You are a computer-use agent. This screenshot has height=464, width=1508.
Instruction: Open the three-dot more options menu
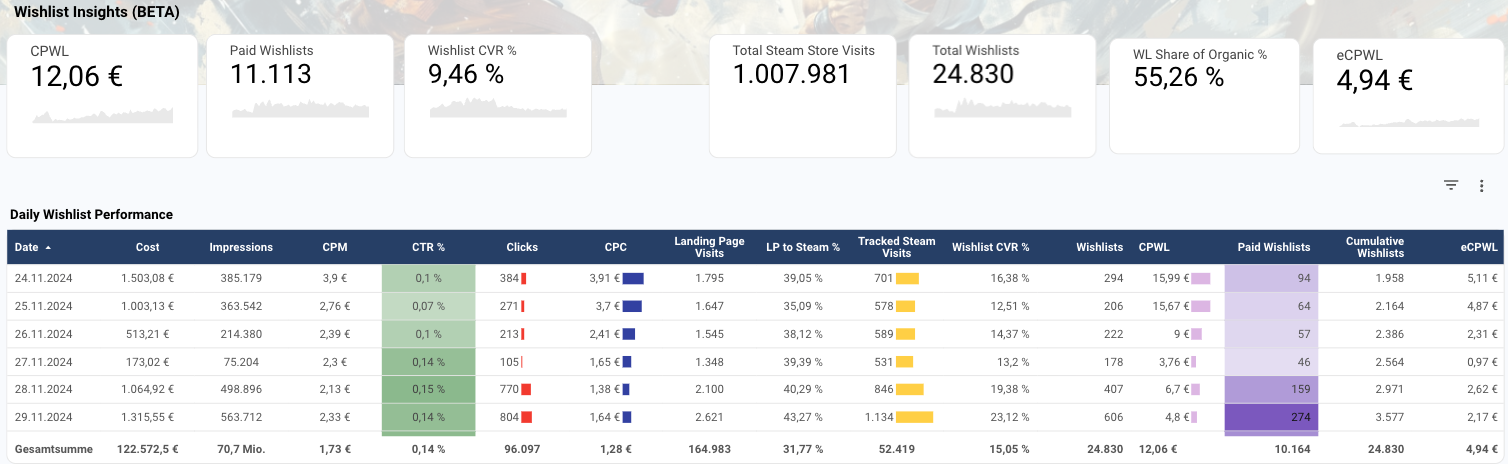point(1481,185)
